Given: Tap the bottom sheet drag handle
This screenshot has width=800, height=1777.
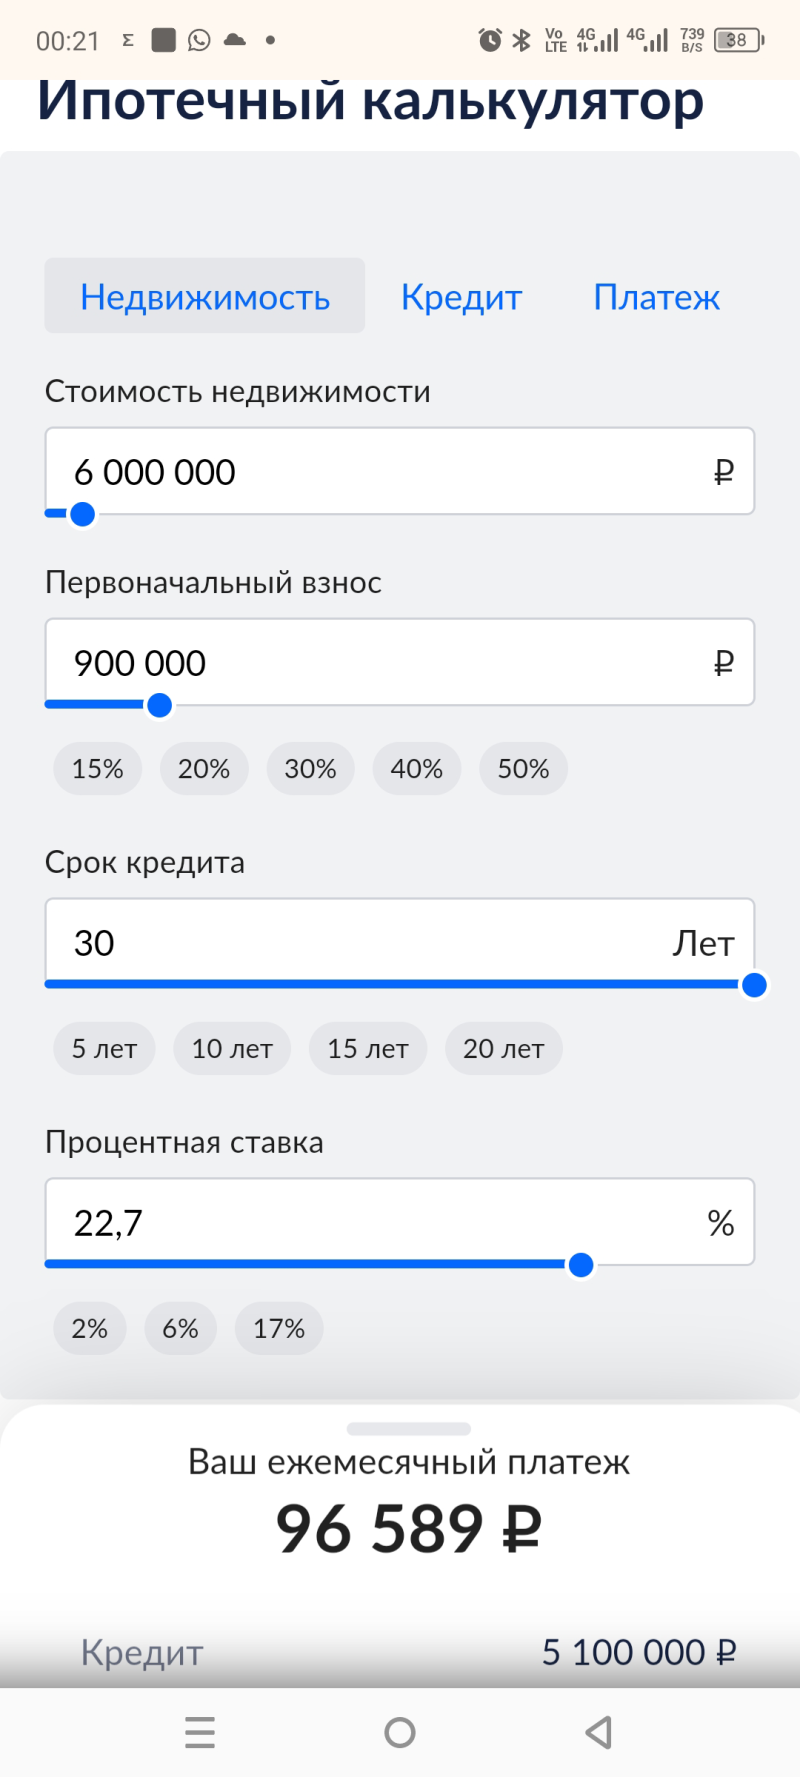Looking at the screenshot, I should click(408, 1428).
